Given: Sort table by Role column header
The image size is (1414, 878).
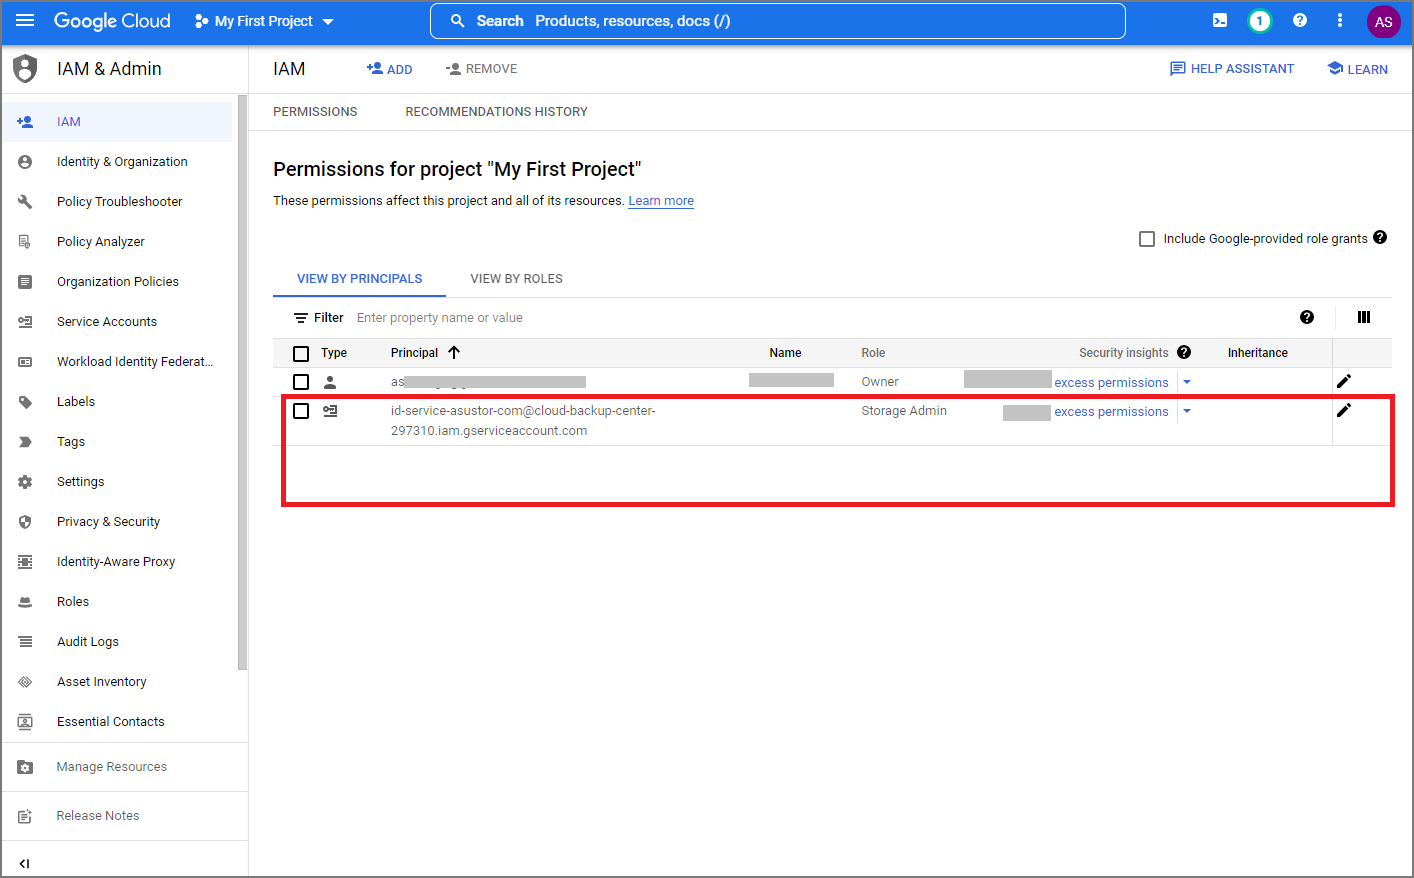Looking at the screenshot, I should click(873, 353).
